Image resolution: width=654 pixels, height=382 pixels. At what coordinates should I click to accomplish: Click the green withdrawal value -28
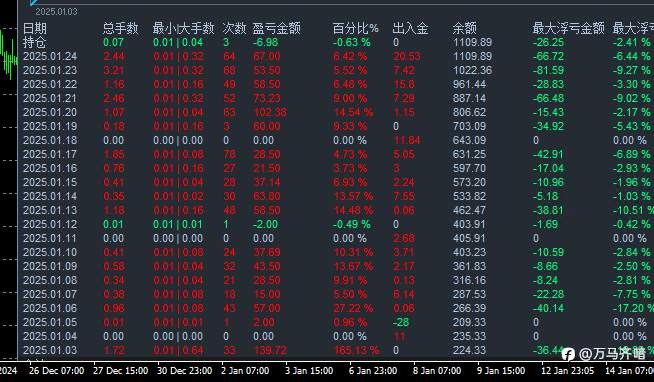pyautogui.click(x=401, y=322)
